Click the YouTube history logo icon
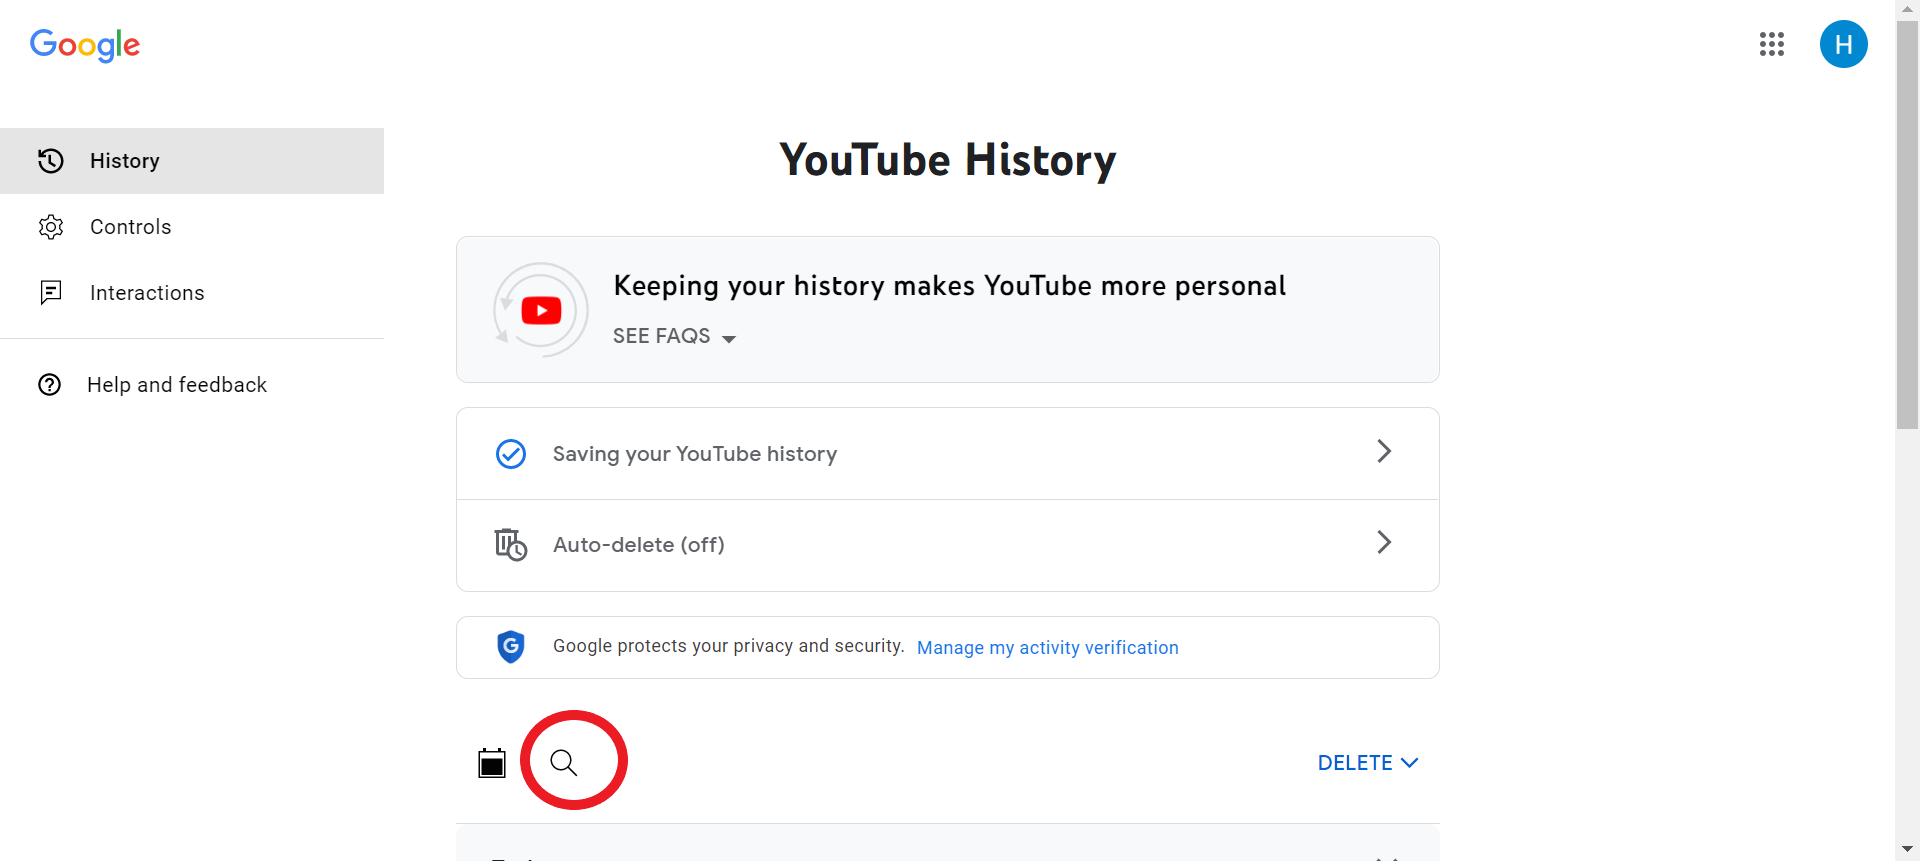Viewport: 1920px width, 861px height. coord(541,310)
